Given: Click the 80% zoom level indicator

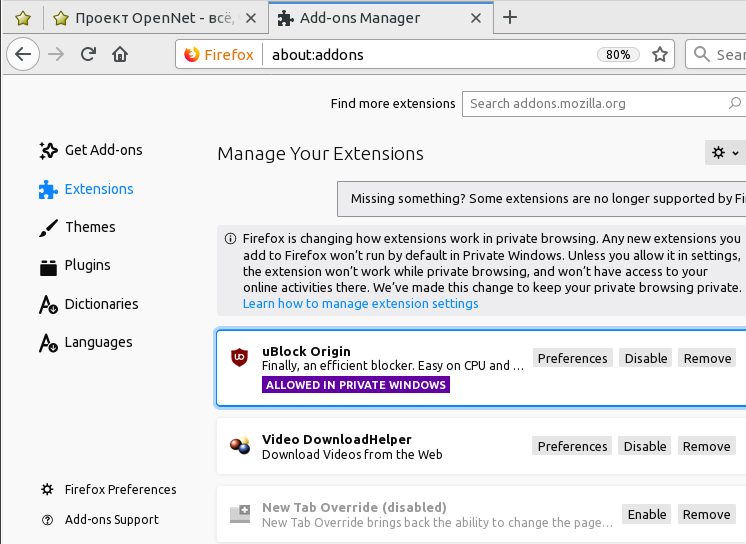Looking at the screenshot, I should click(618, 55).
